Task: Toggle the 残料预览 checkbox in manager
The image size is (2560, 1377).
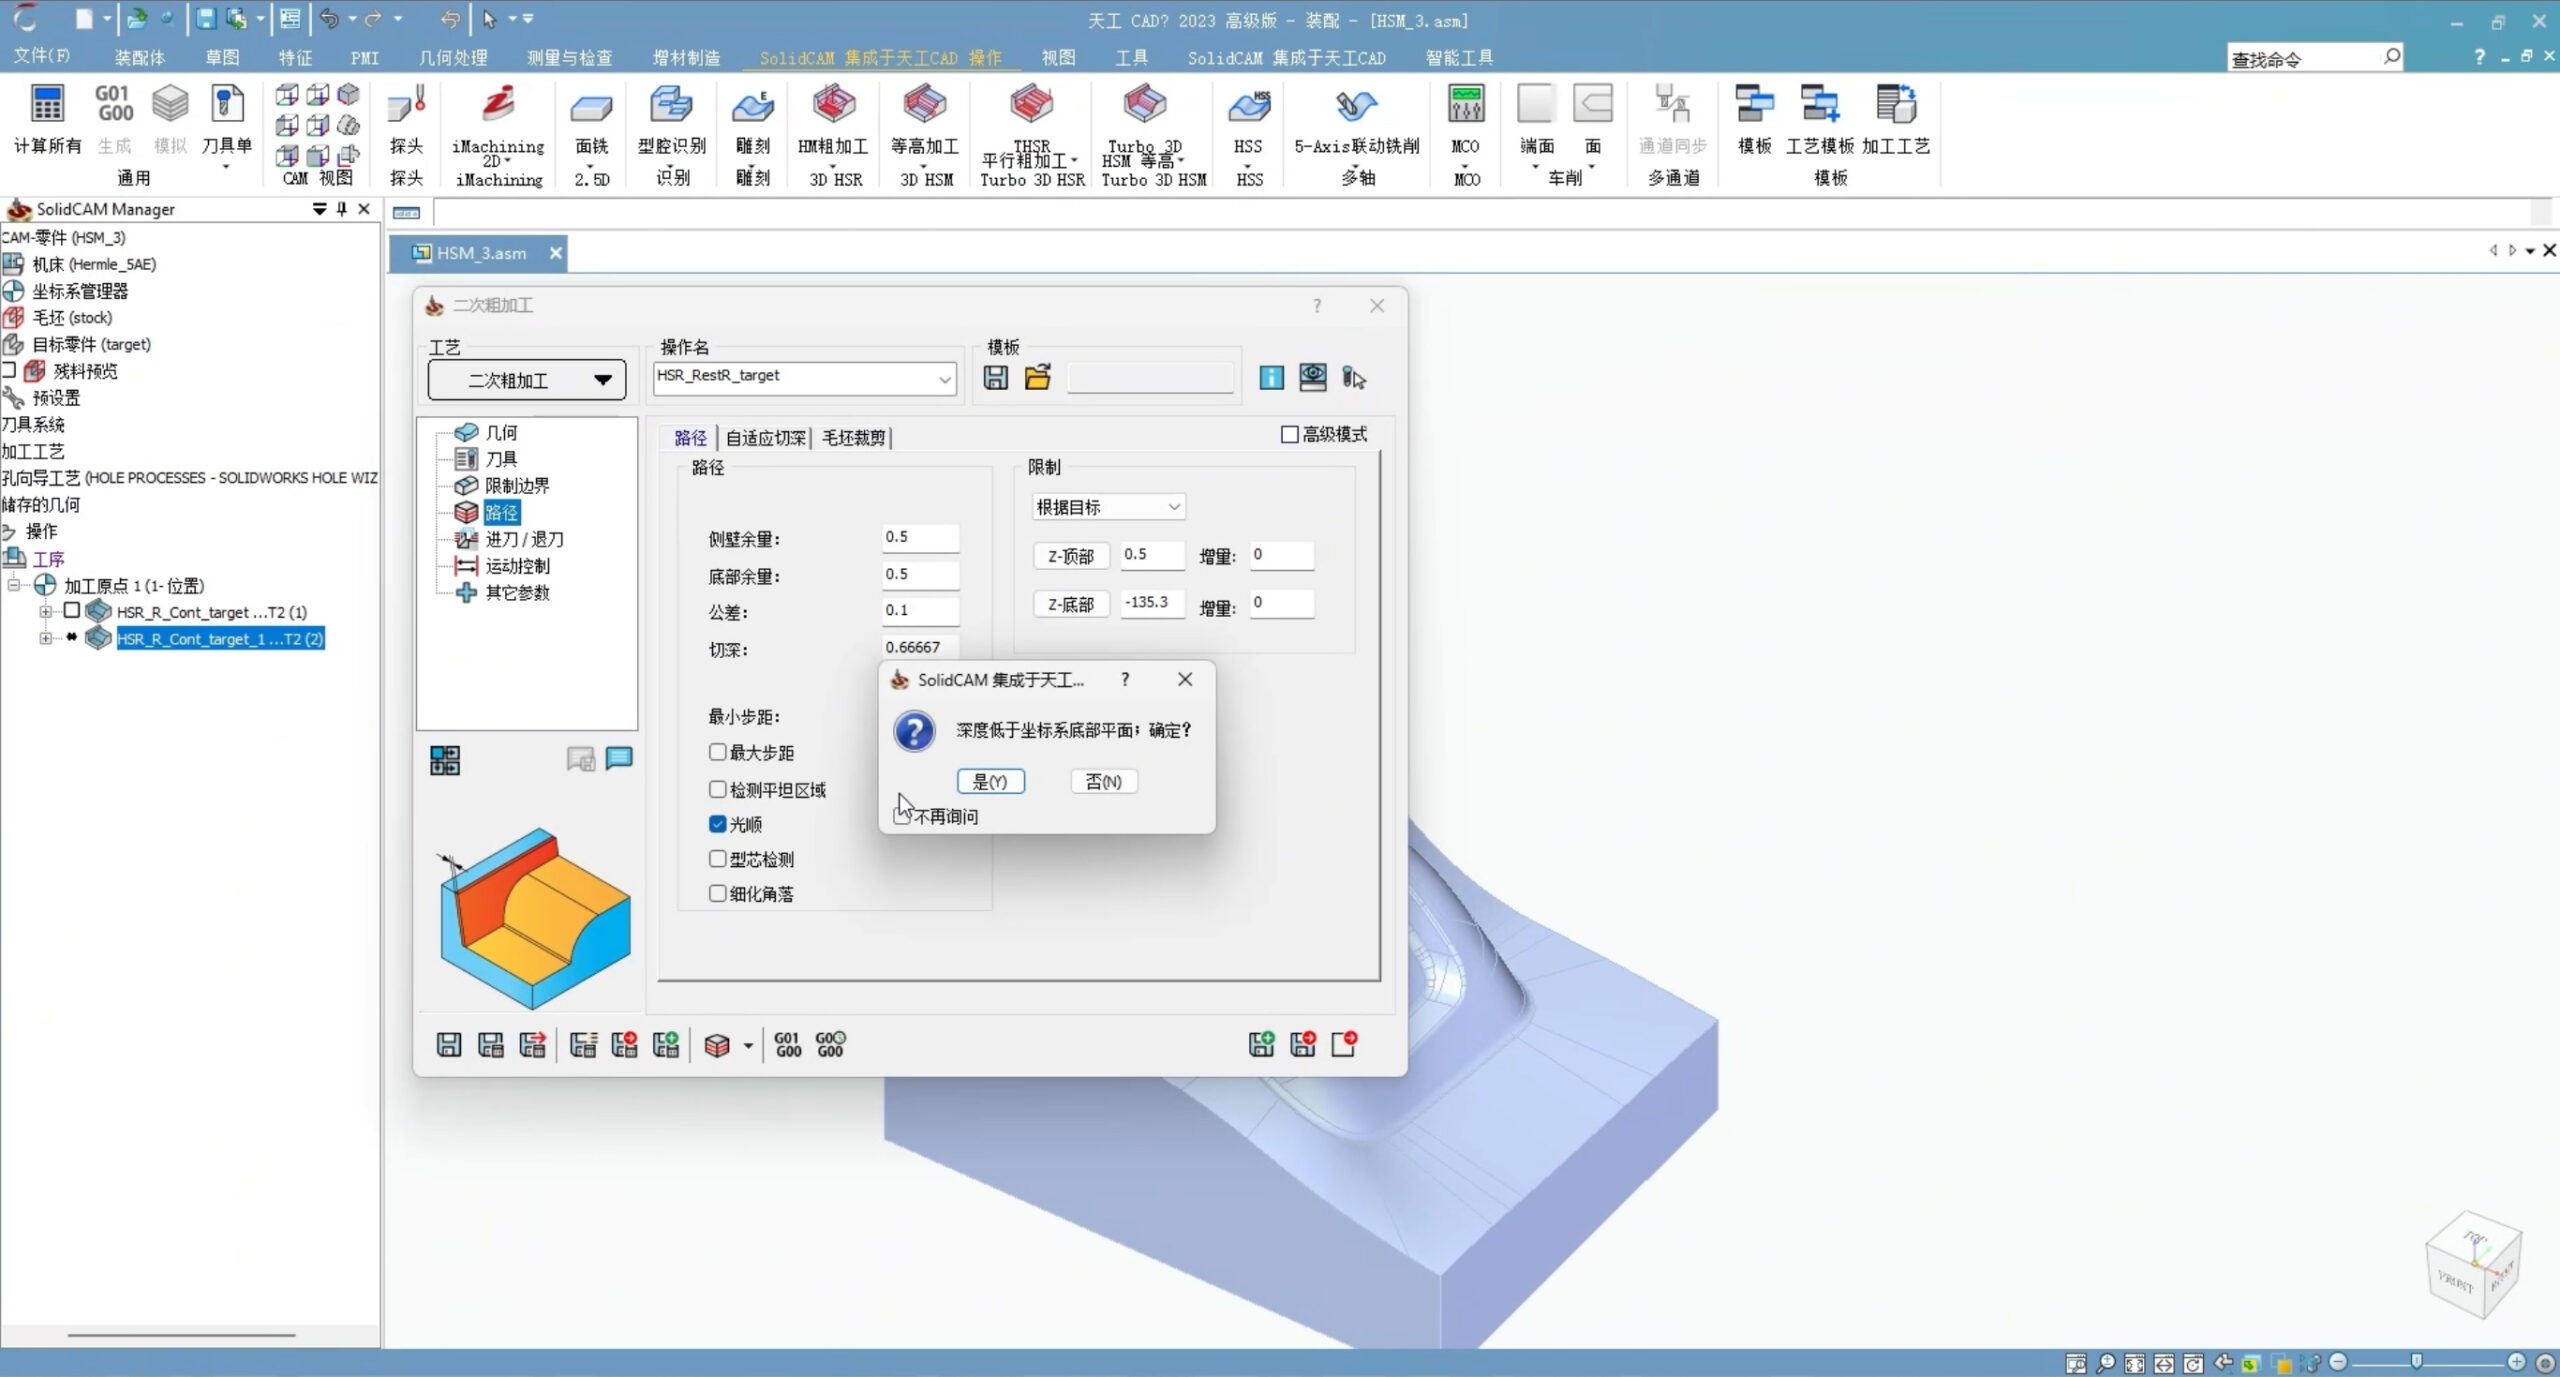Action: click(x=9, y=370)
